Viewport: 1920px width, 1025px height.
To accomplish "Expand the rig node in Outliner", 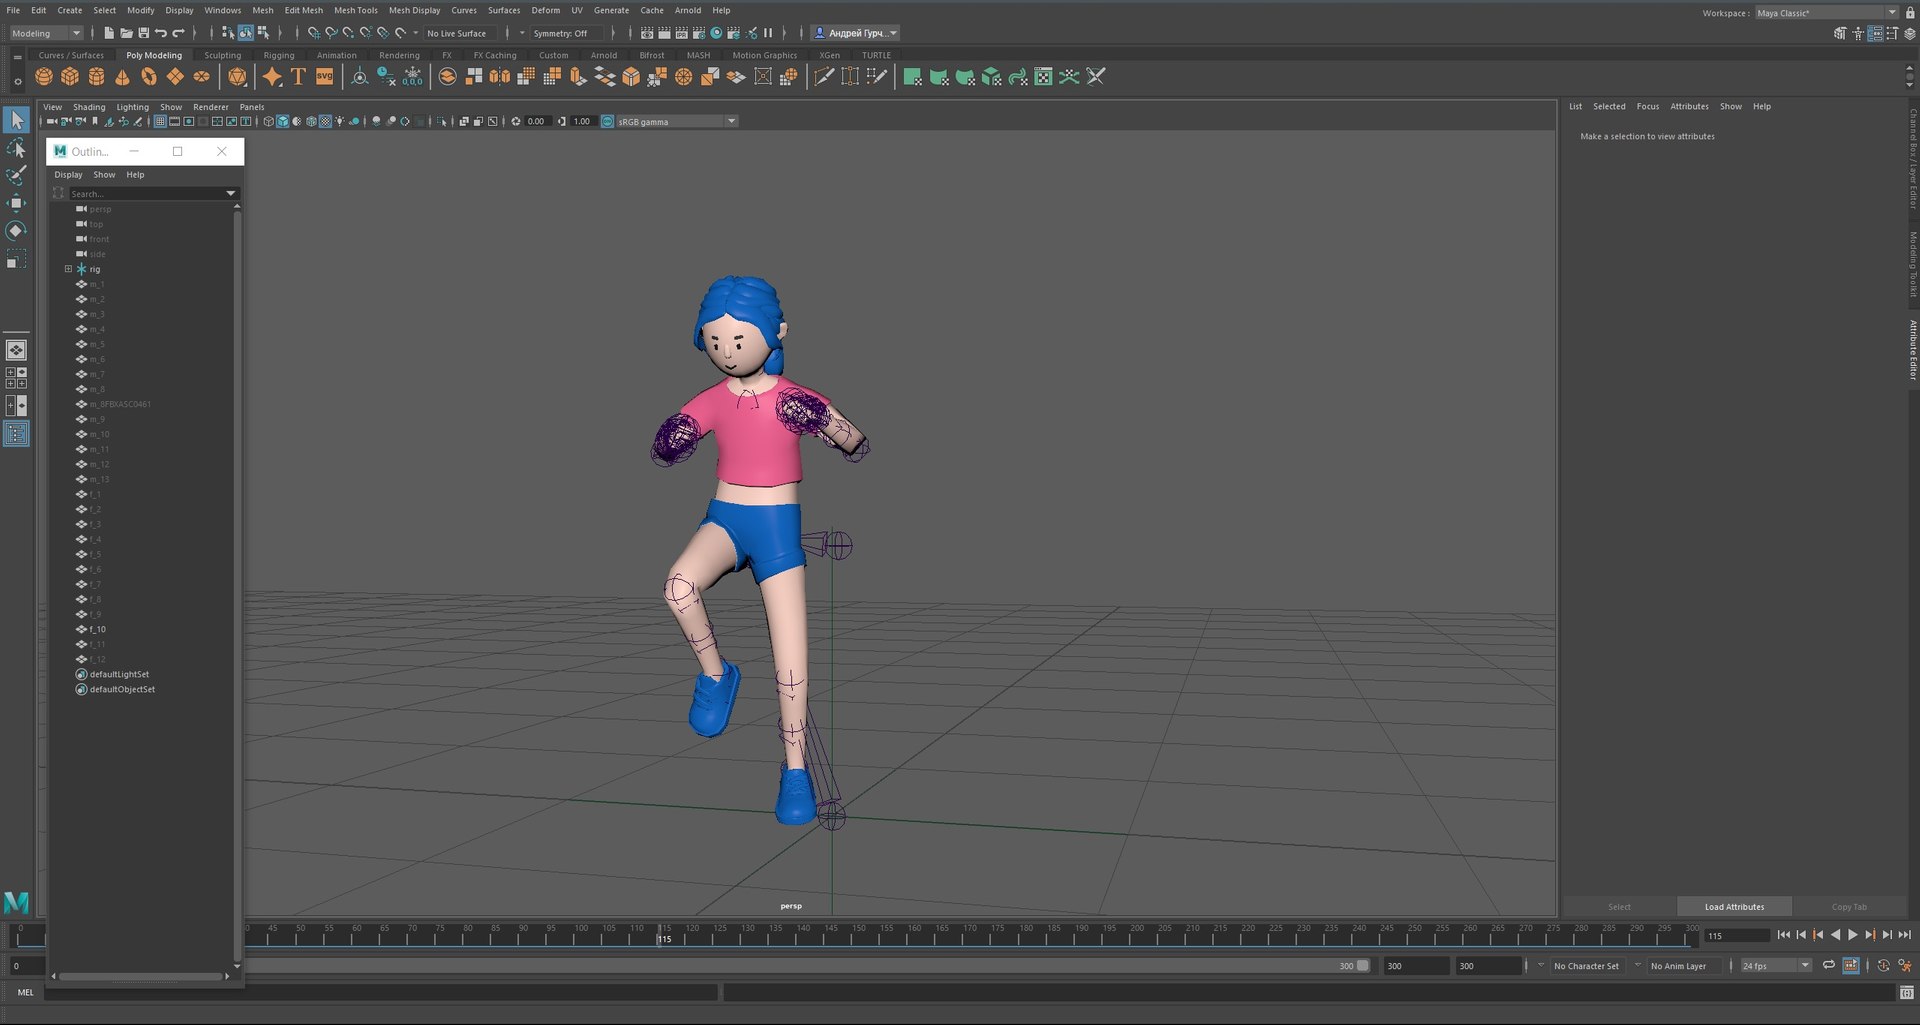I will point(69,269).
